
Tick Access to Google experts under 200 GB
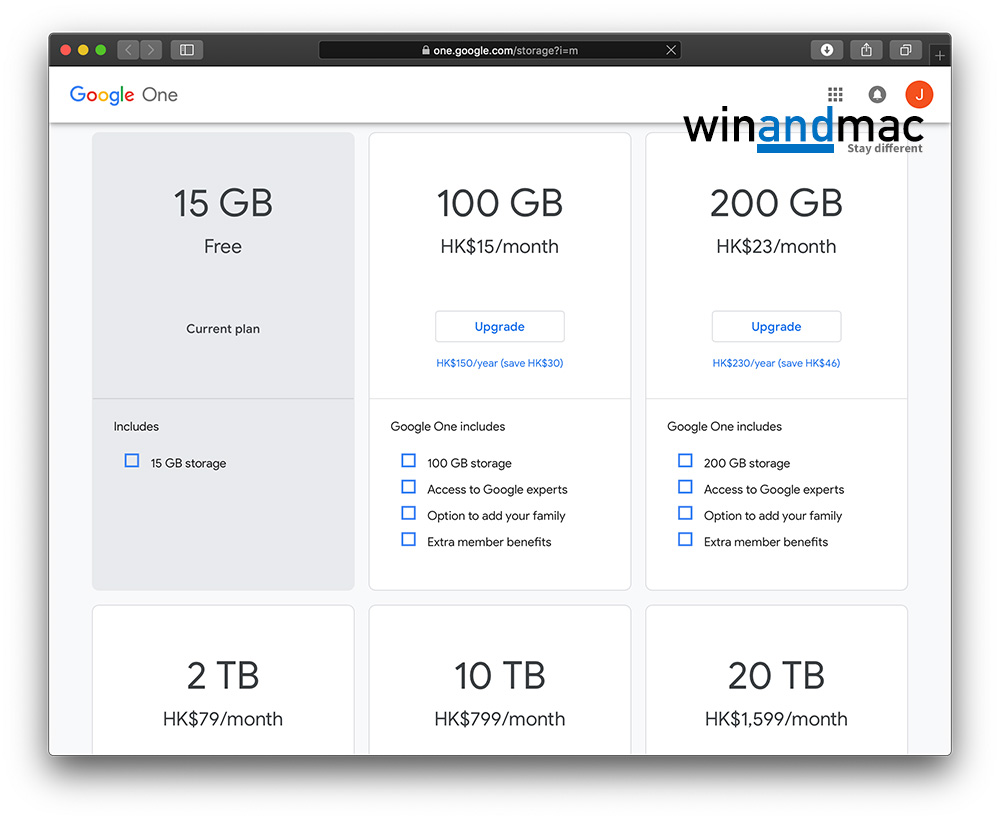[x=685, y=487]
